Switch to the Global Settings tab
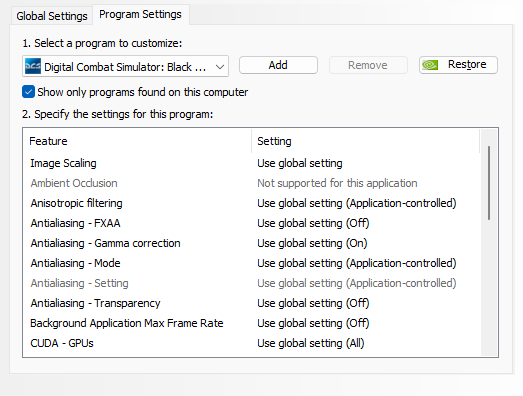The image size is (523, 396). click(52, 16)
